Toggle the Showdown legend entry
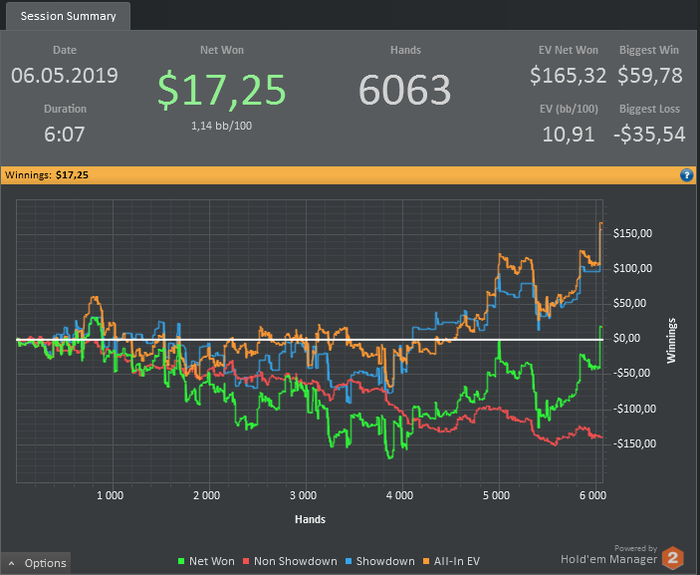The width and height of the screenshot is (700, 575). [380, 561]
